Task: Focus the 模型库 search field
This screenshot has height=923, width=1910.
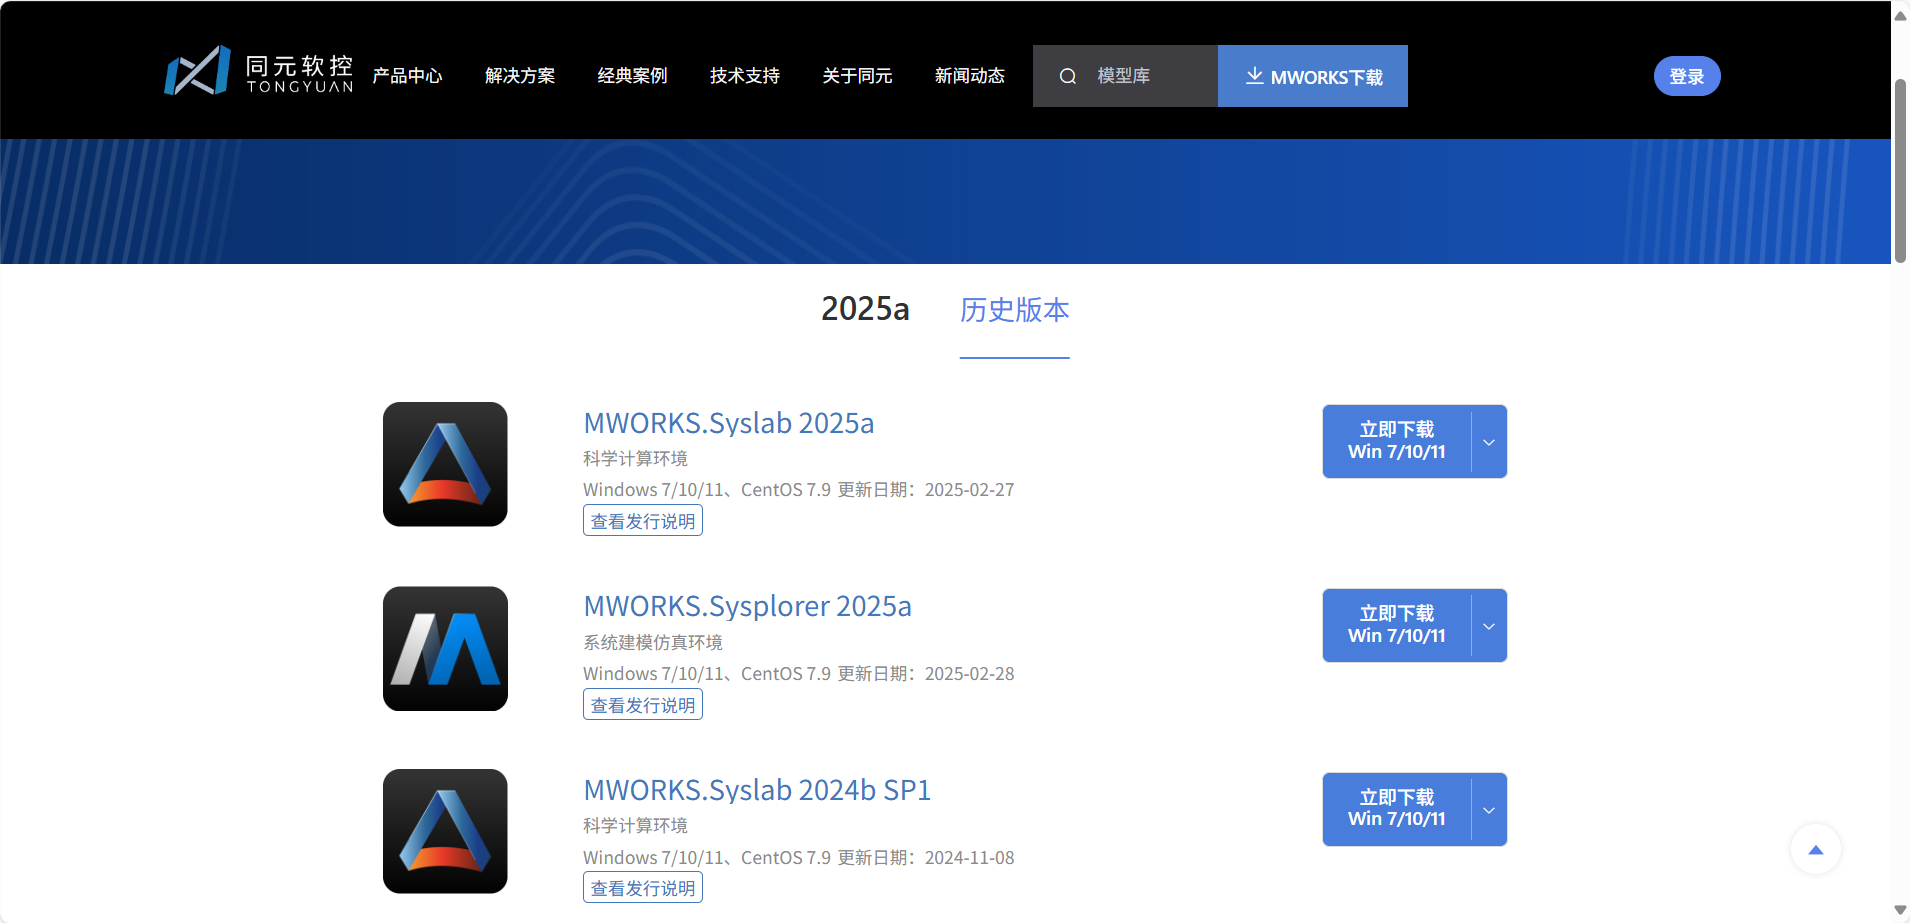Action: (x=1126, y=76)
